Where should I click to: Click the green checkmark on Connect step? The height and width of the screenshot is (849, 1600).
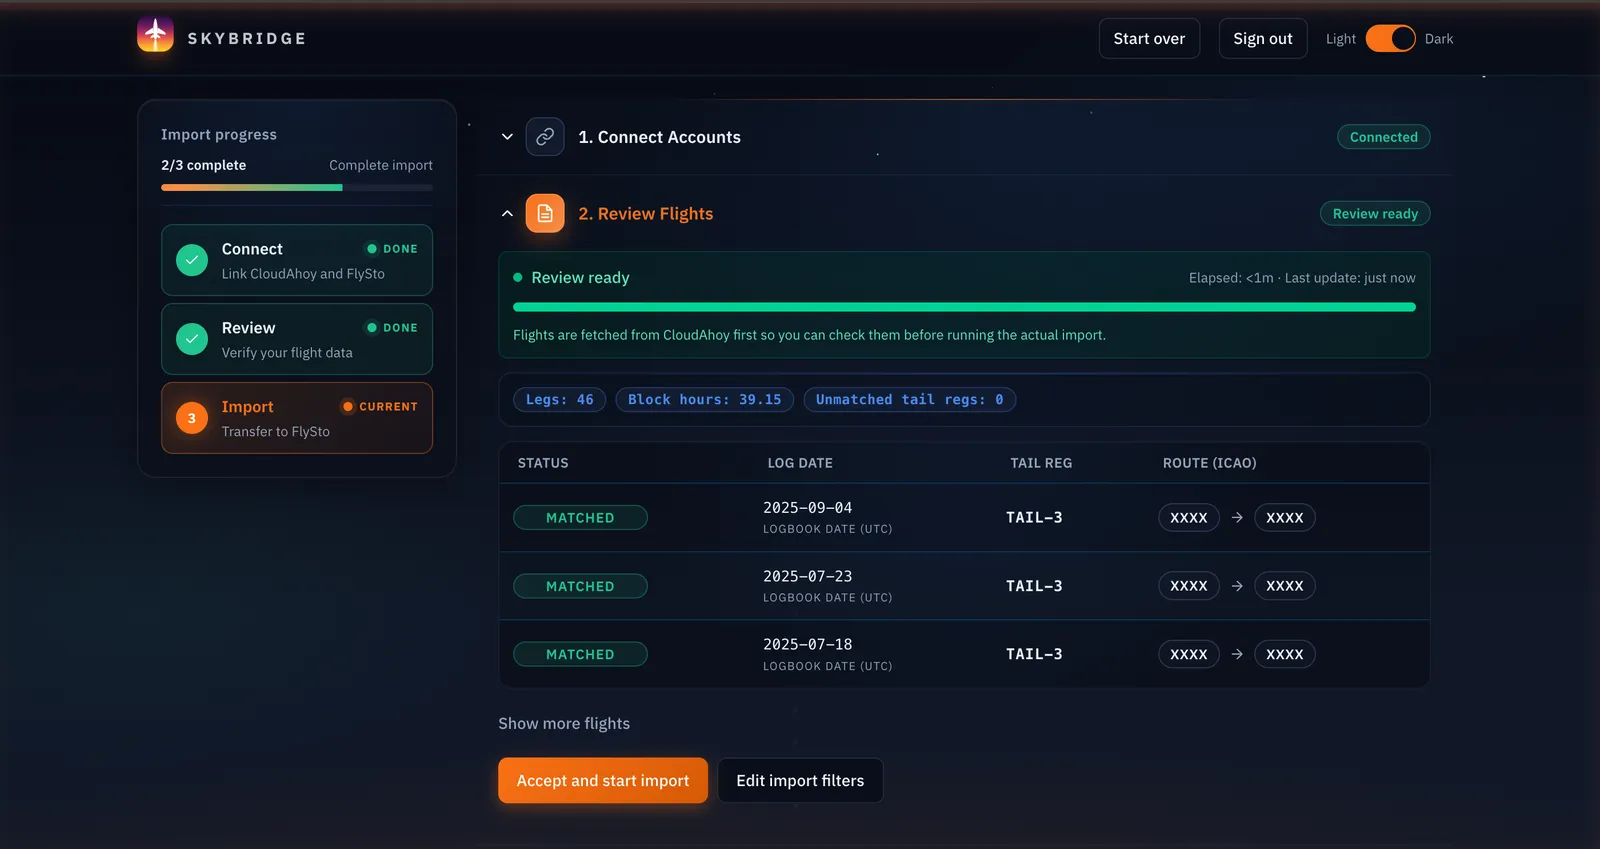click(192, 260)
